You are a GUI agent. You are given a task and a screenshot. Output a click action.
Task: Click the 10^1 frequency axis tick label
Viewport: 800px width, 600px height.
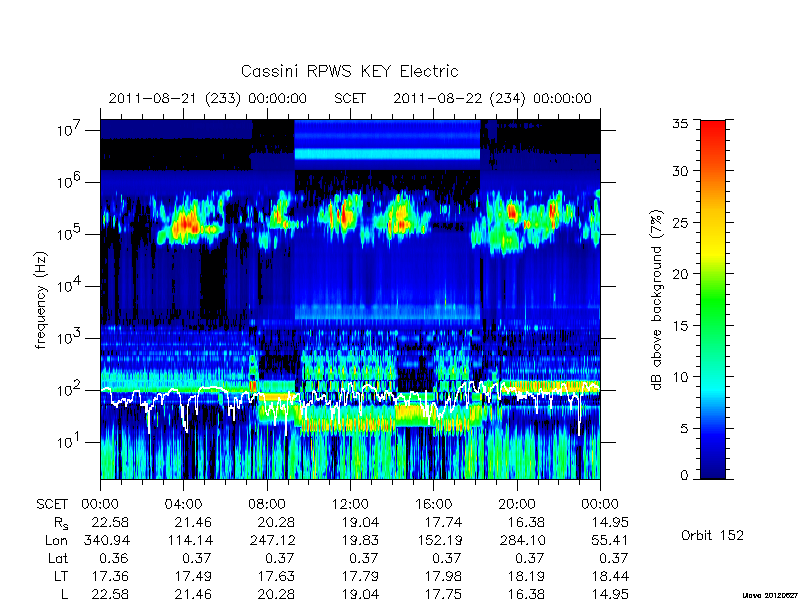pos(70,442)
